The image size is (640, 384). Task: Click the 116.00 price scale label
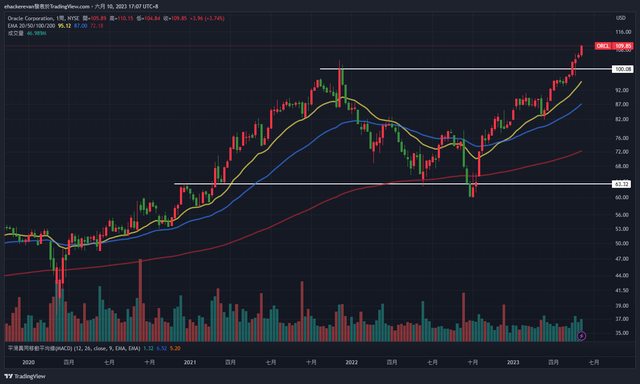click(622, 32)
